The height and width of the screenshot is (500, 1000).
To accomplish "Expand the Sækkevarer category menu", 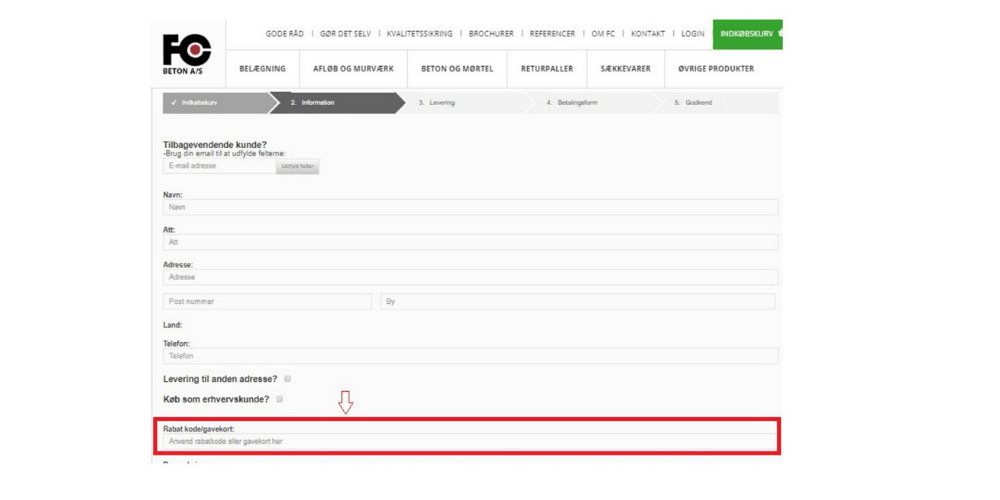I will tap(625, 69).
